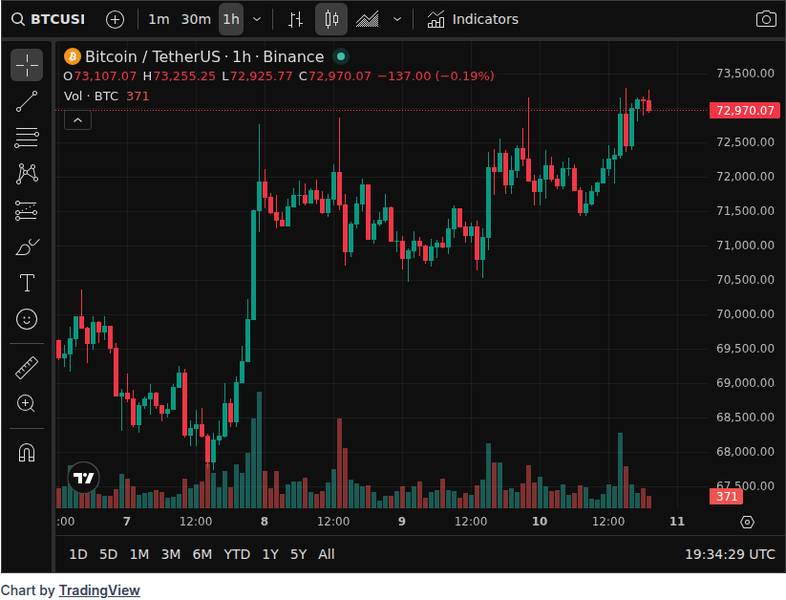The width and height of the screenshot is (786, 600).
Task: Open chart settings gear icon
Action: tap(747, 522)
